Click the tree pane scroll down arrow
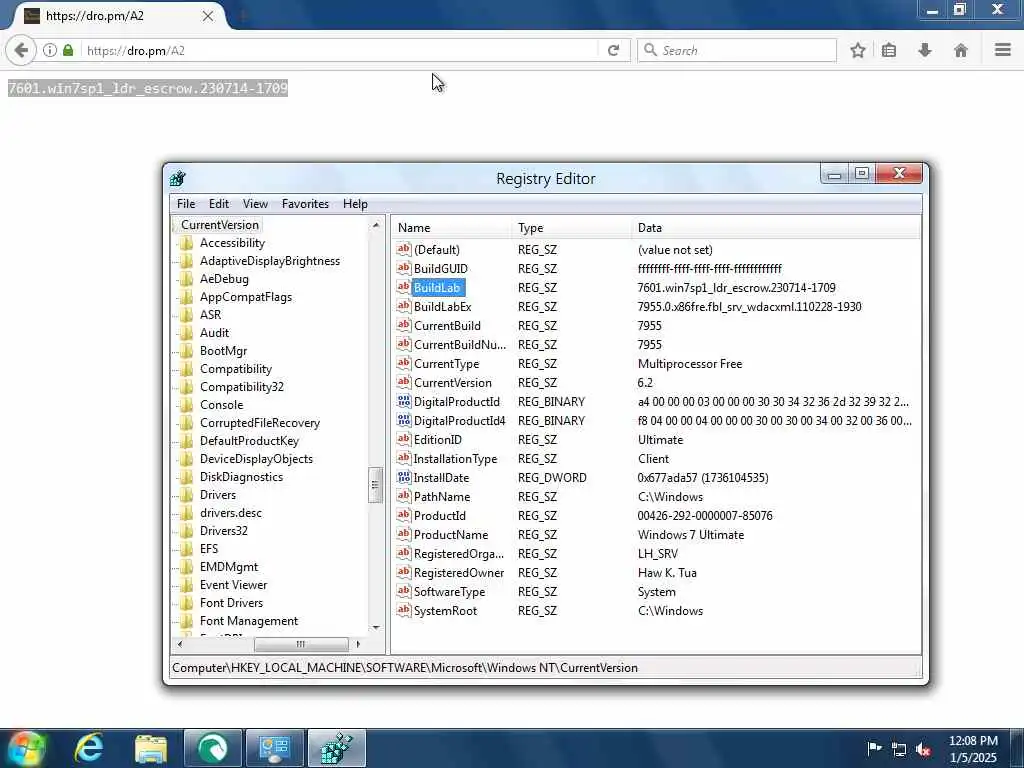The width and height of the screenshot is (1024, 768). (376, 628)
